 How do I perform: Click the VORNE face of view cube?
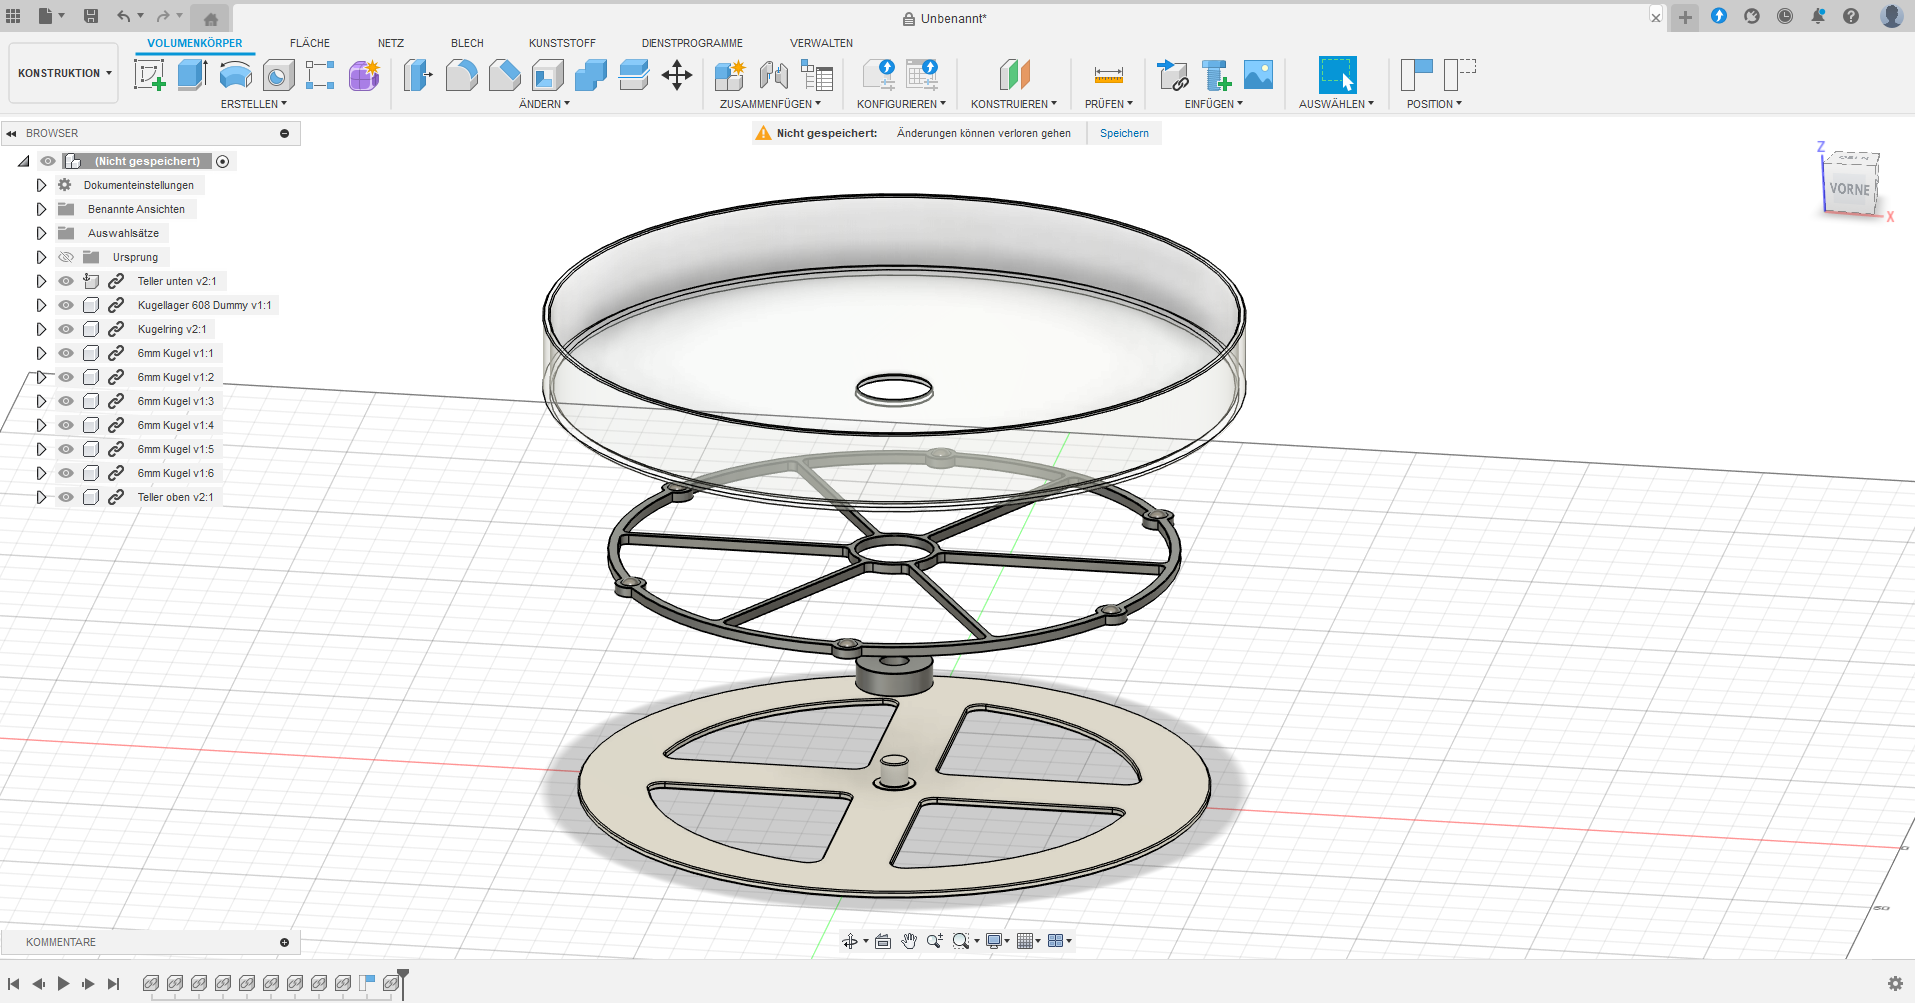[1849, 189]
